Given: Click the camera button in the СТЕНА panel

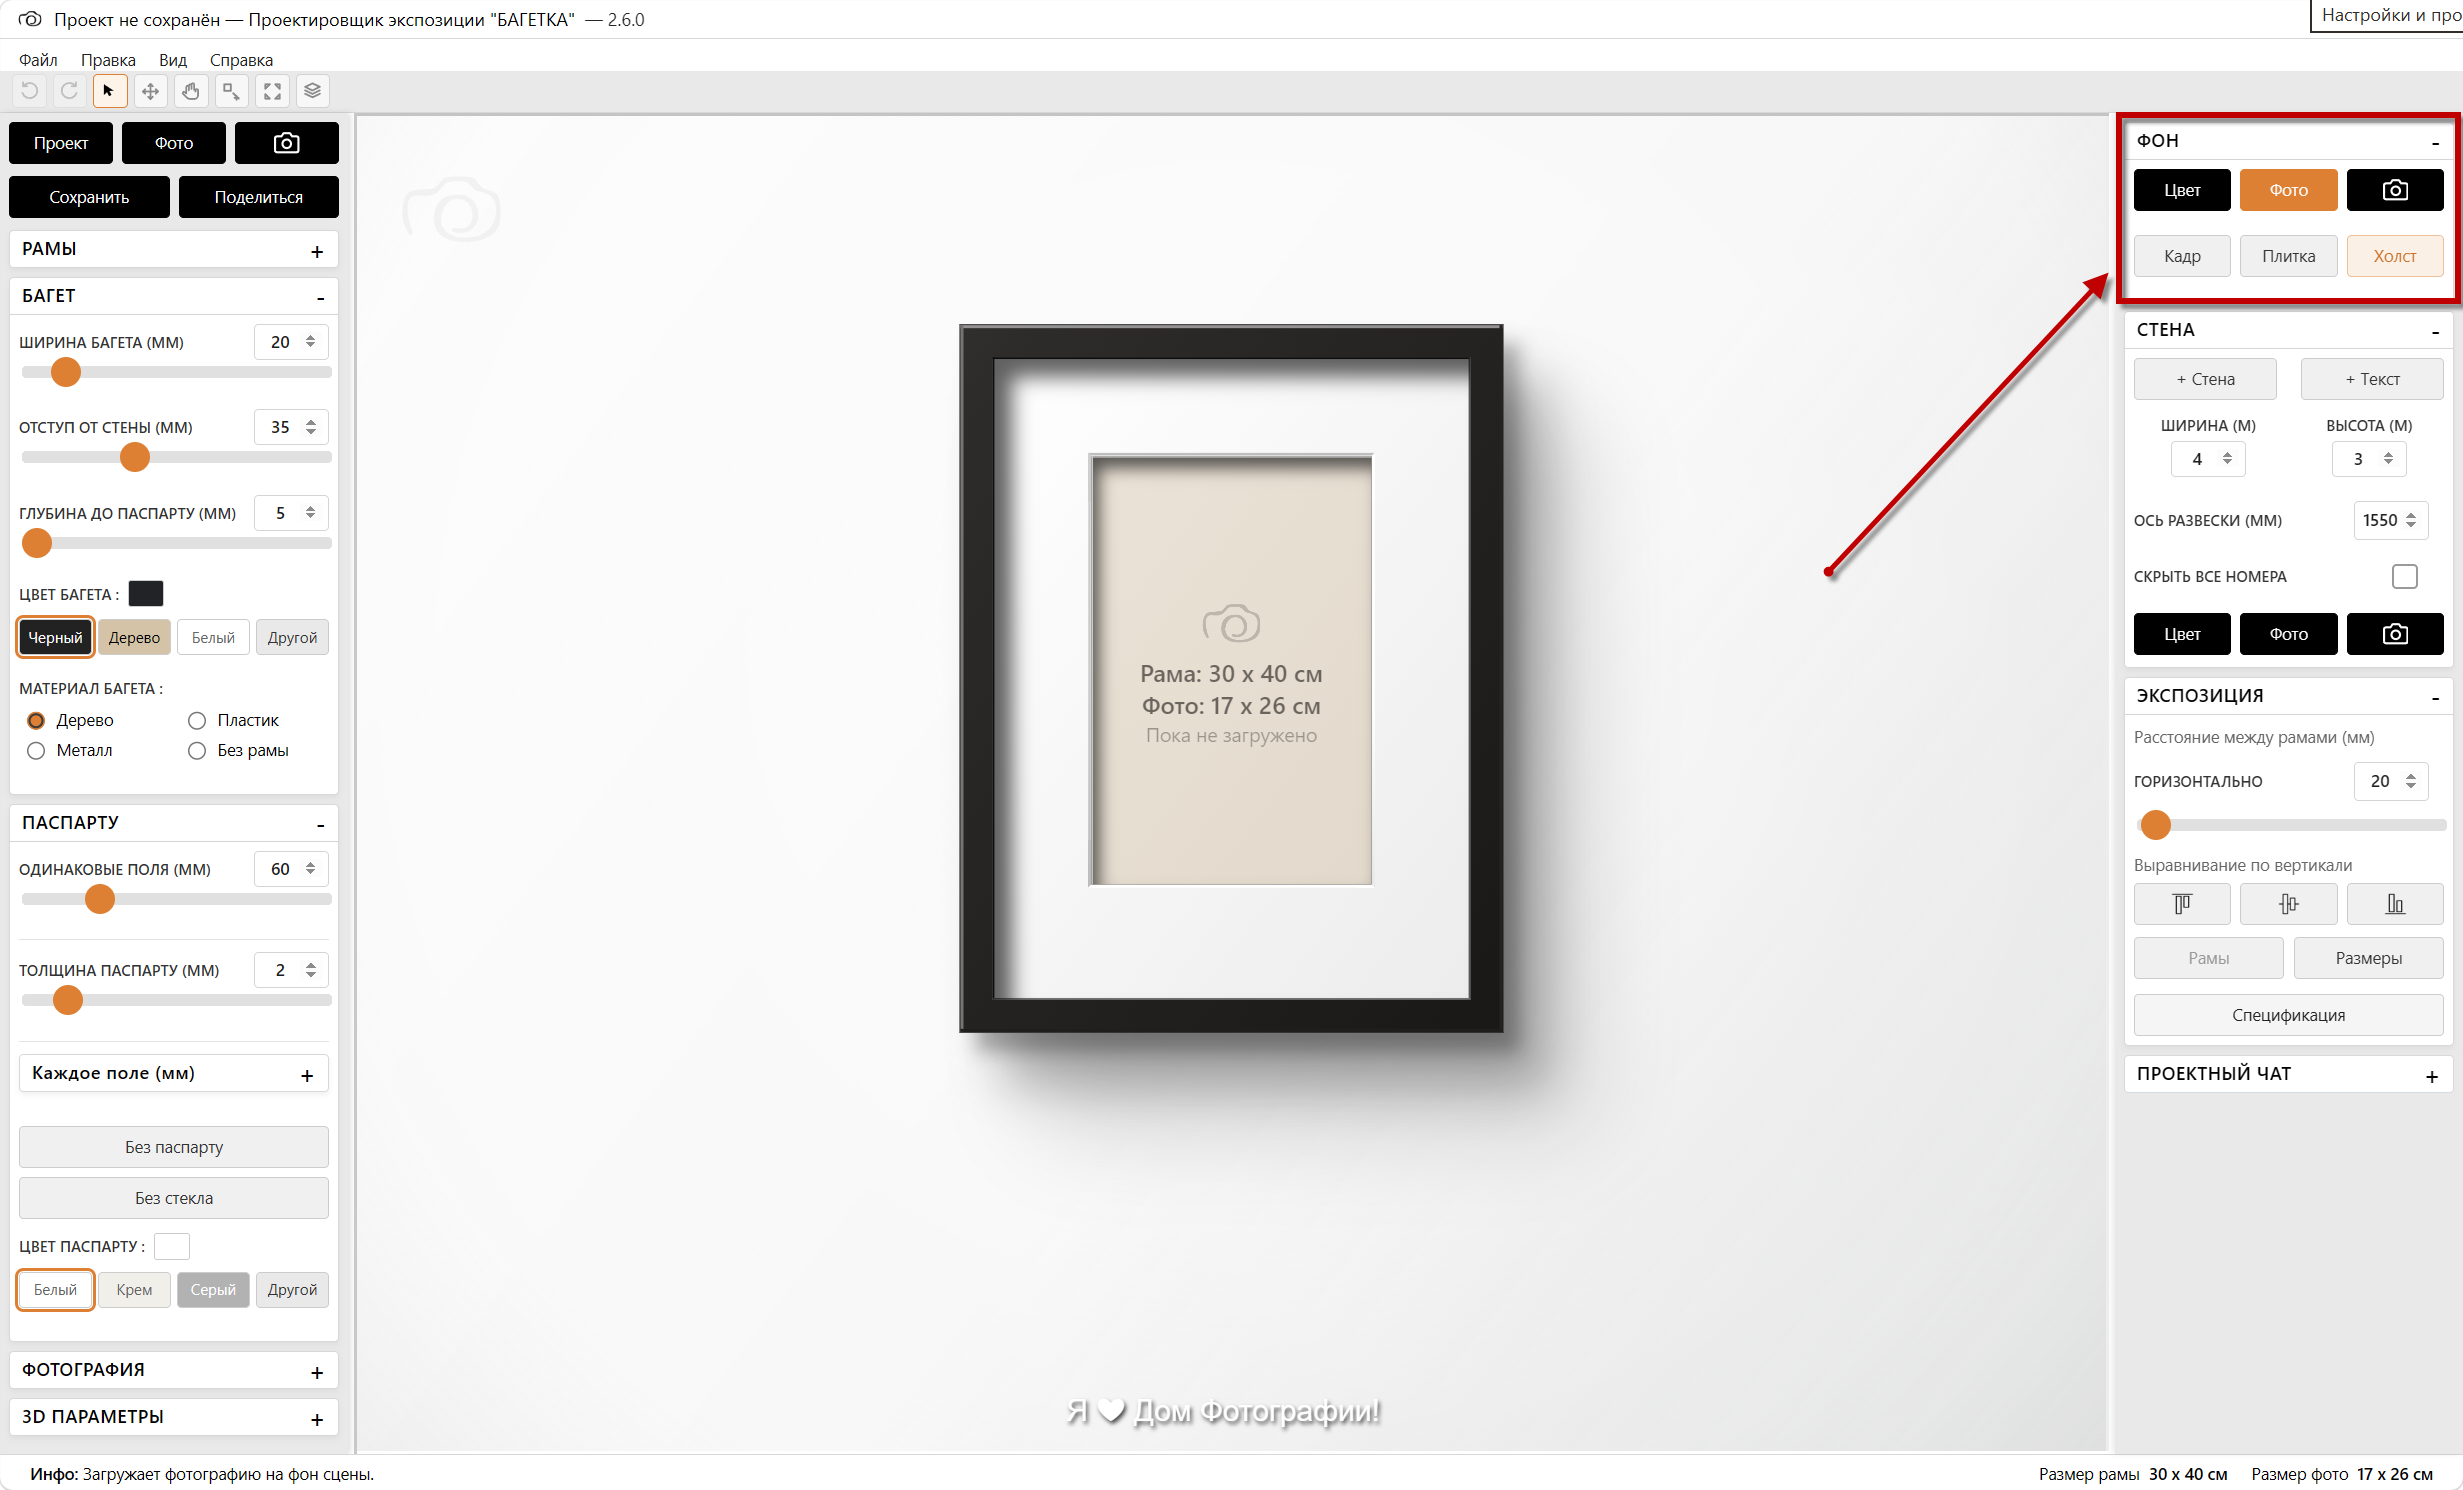Looking at the screenshot, I should (x=2395, y=634).
